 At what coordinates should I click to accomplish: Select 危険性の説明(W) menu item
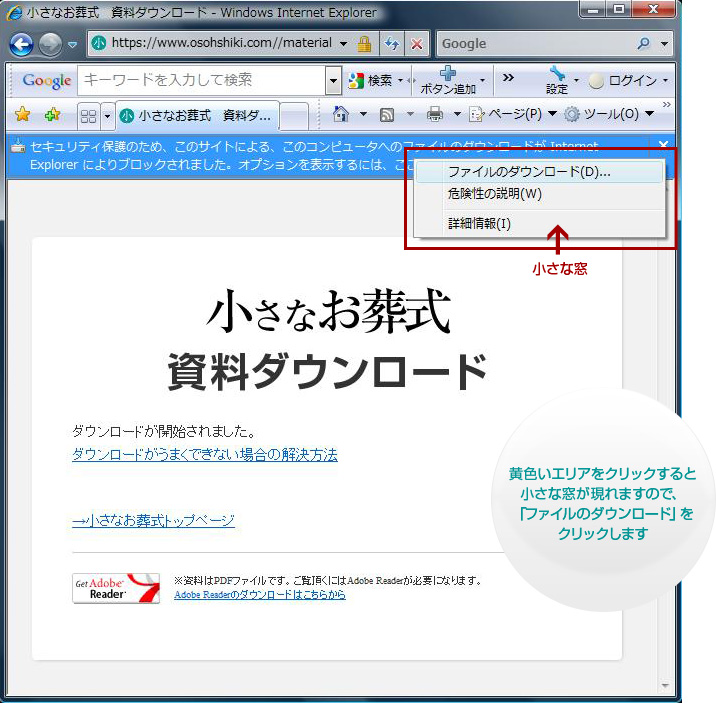pyautogui.click(x=539, y=194)
